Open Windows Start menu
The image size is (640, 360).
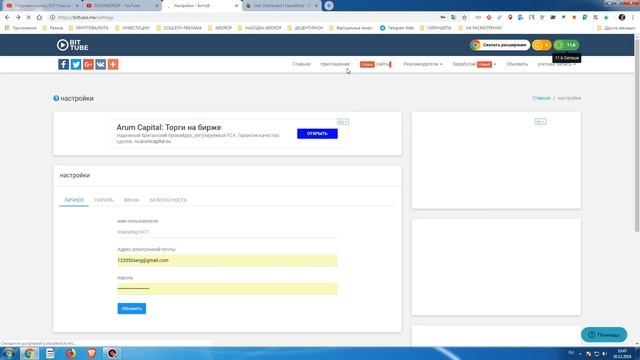click(x=8, y=353)
